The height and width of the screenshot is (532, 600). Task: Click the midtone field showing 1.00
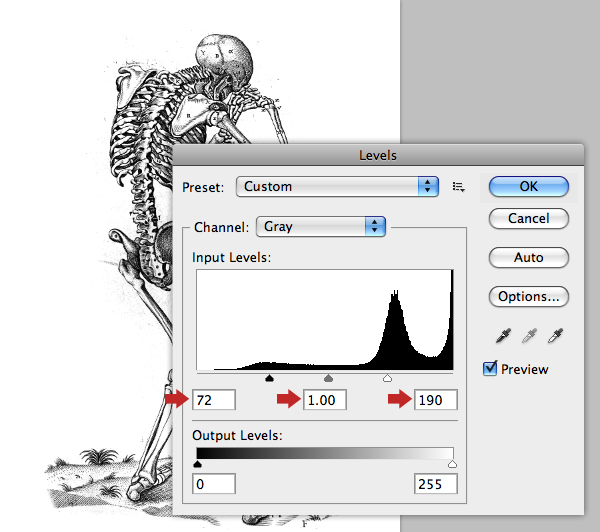tap(325, 400)
